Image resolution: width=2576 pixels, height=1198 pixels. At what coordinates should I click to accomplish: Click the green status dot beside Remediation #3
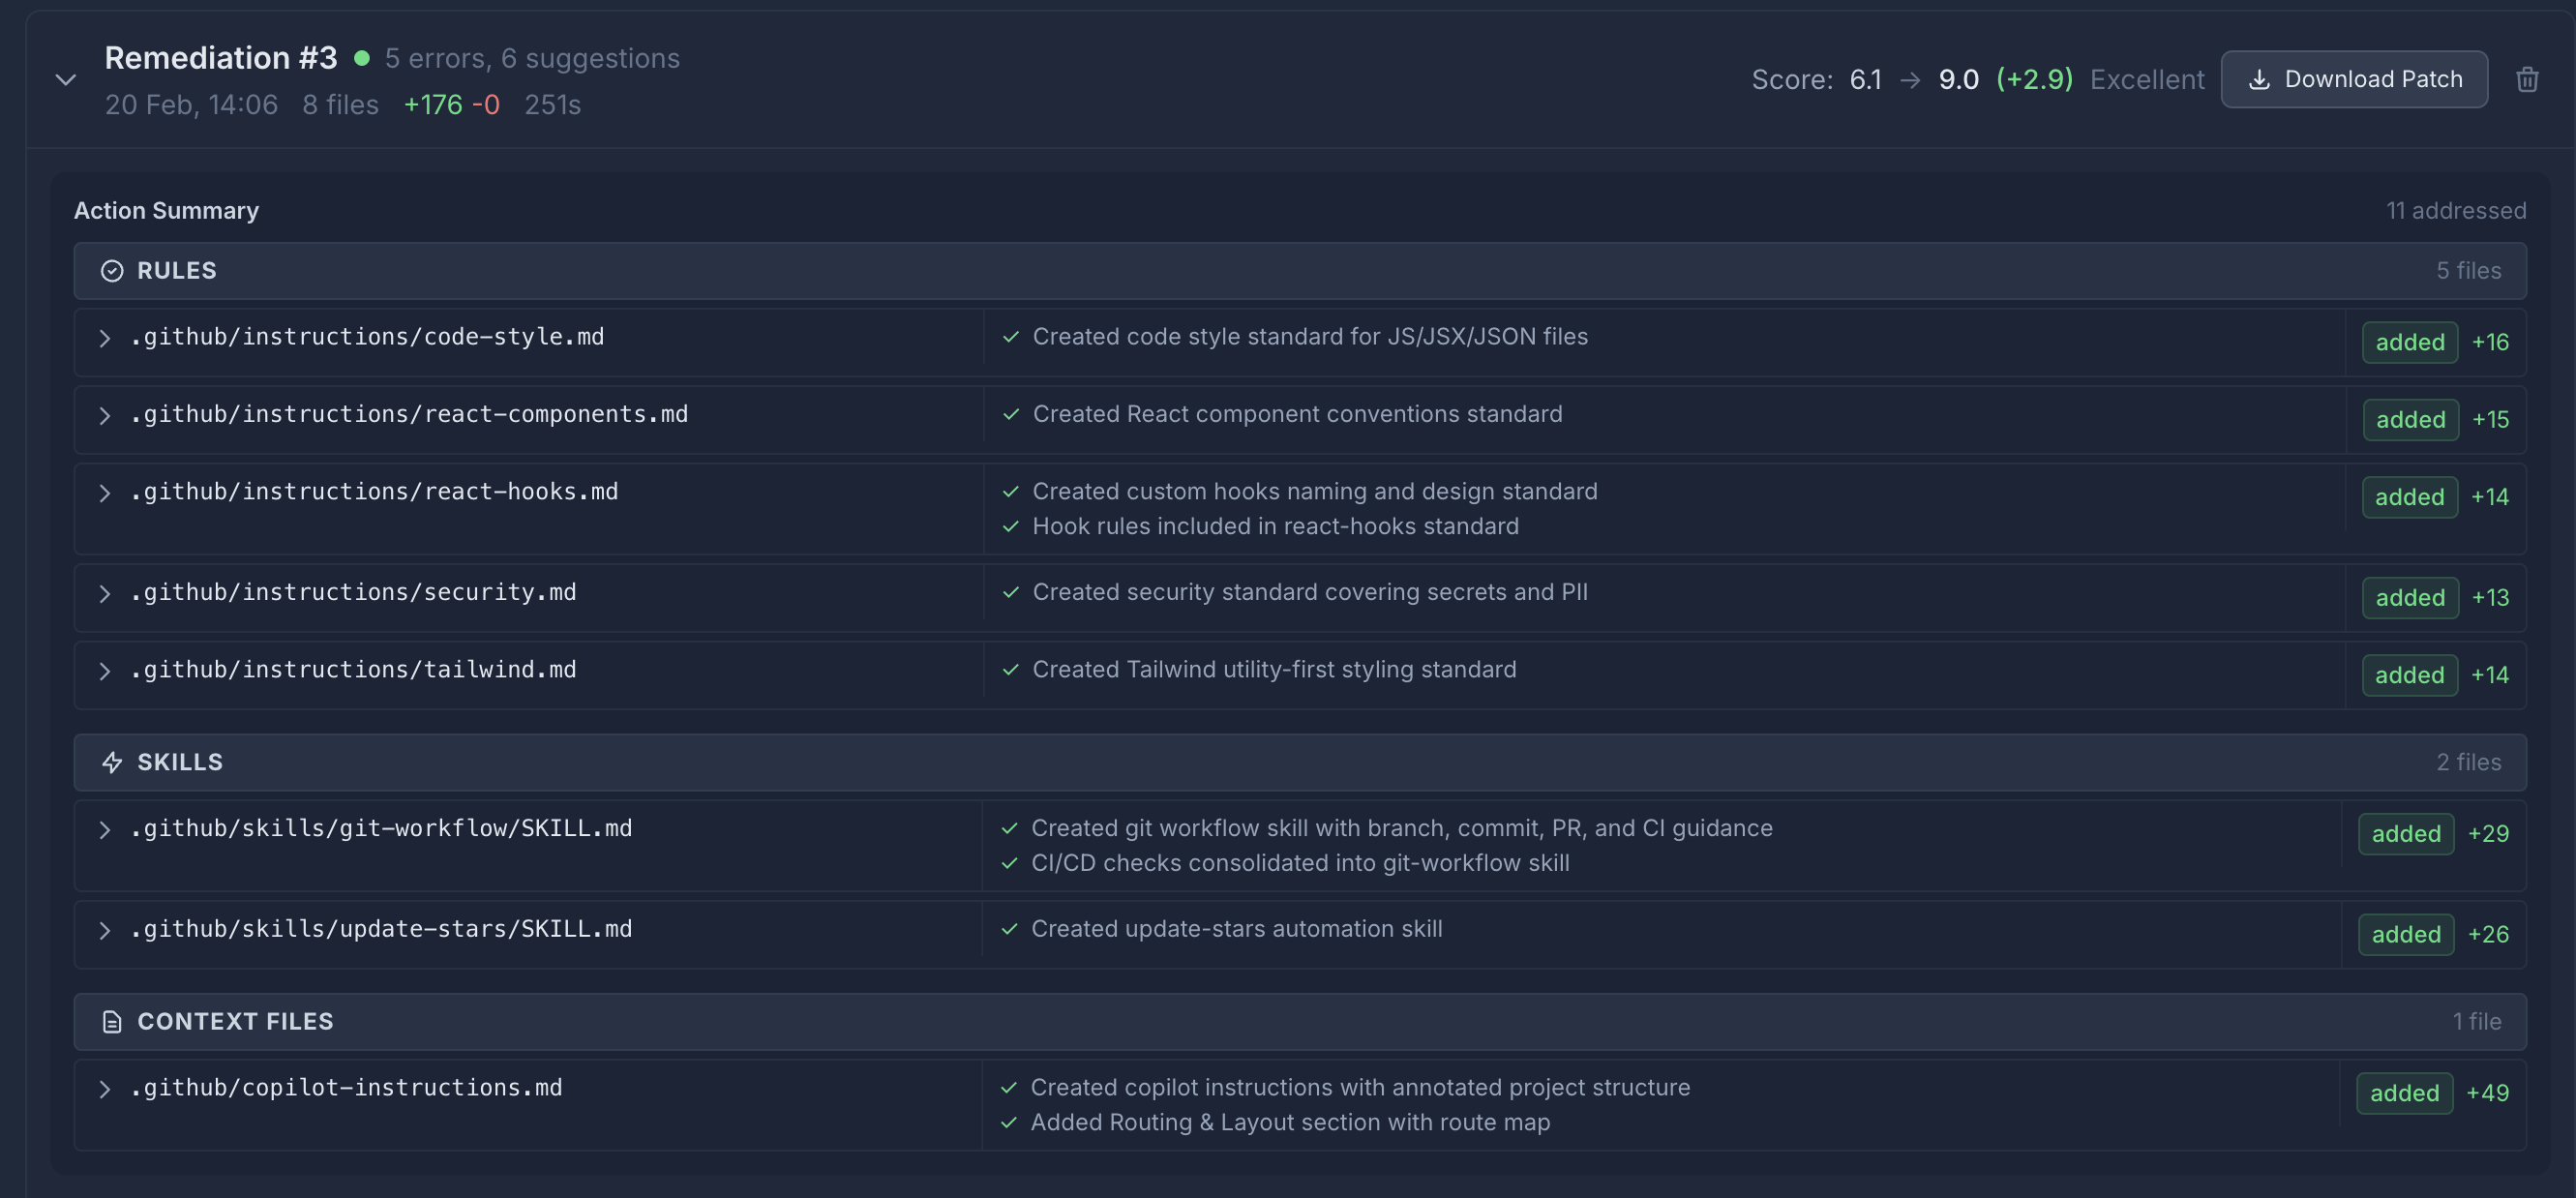[x=362, y=59]
